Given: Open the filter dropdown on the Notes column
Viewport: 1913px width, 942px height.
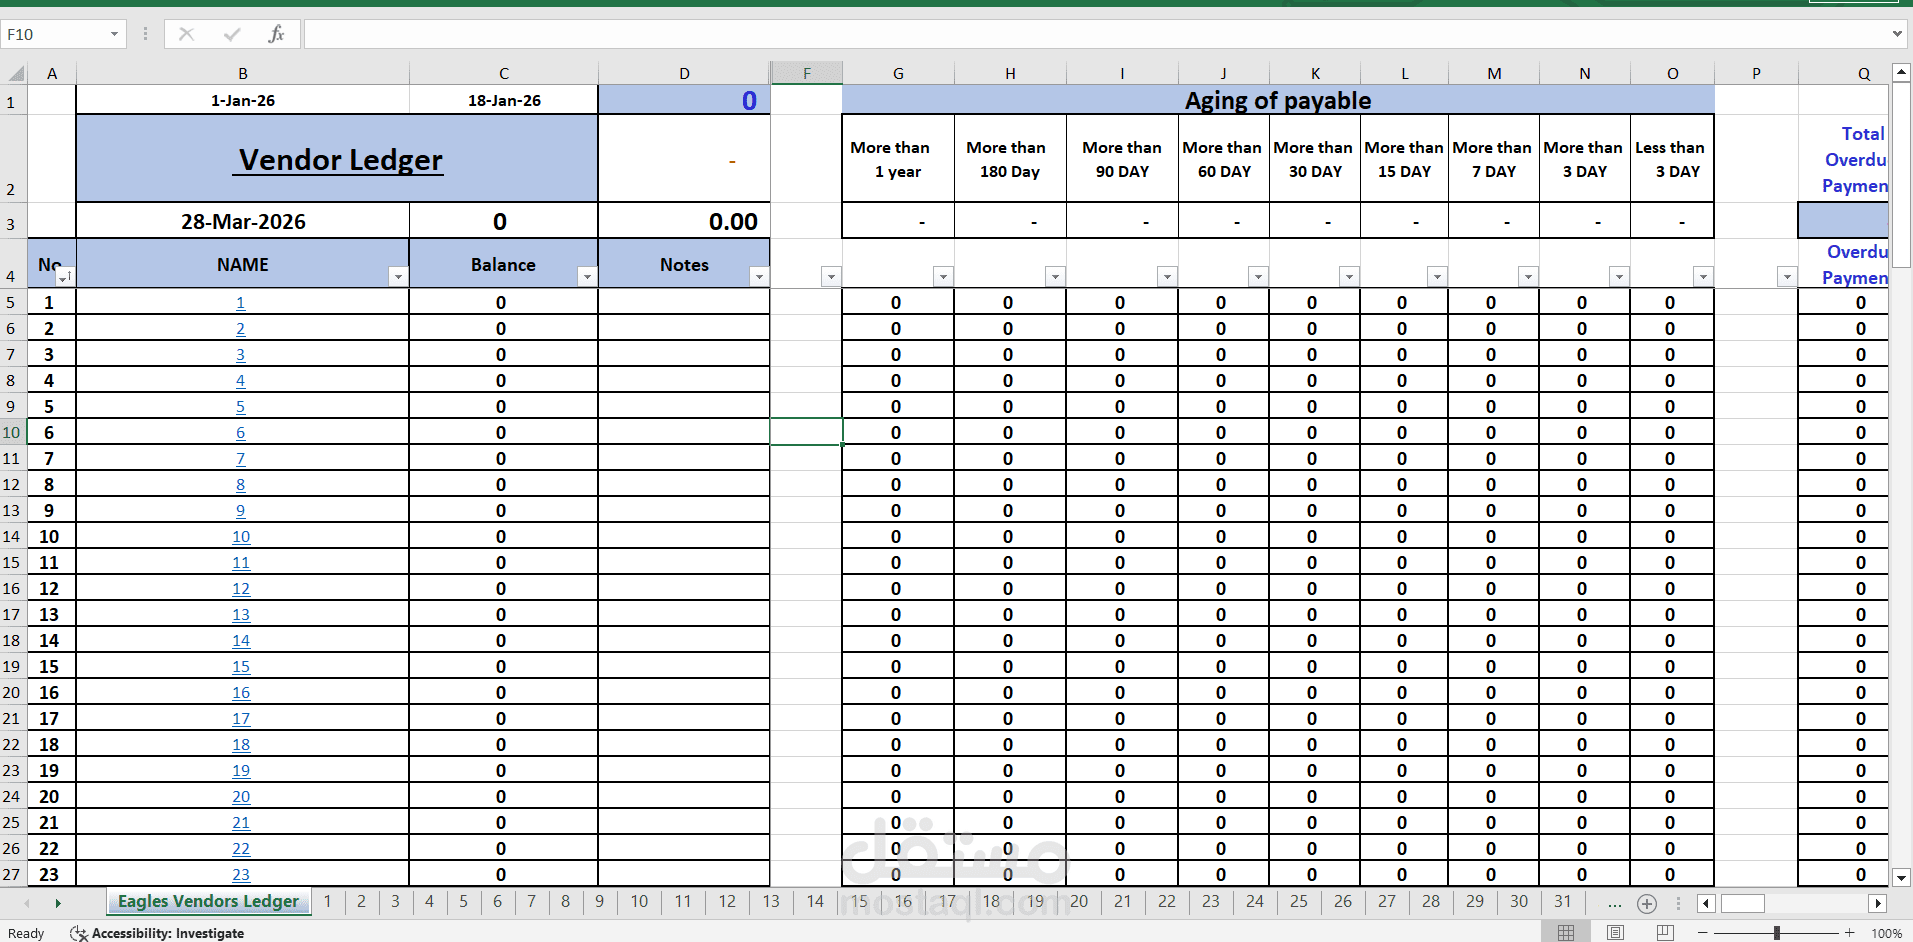Looking at the screenshot, I should tap(760, 277).
